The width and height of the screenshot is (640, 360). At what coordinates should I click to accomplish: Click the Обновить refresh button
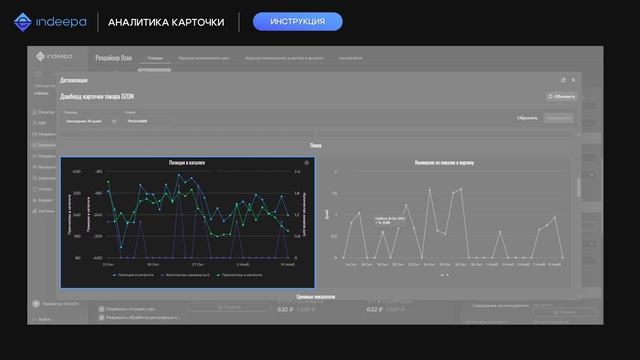click(x=562, y=96)
